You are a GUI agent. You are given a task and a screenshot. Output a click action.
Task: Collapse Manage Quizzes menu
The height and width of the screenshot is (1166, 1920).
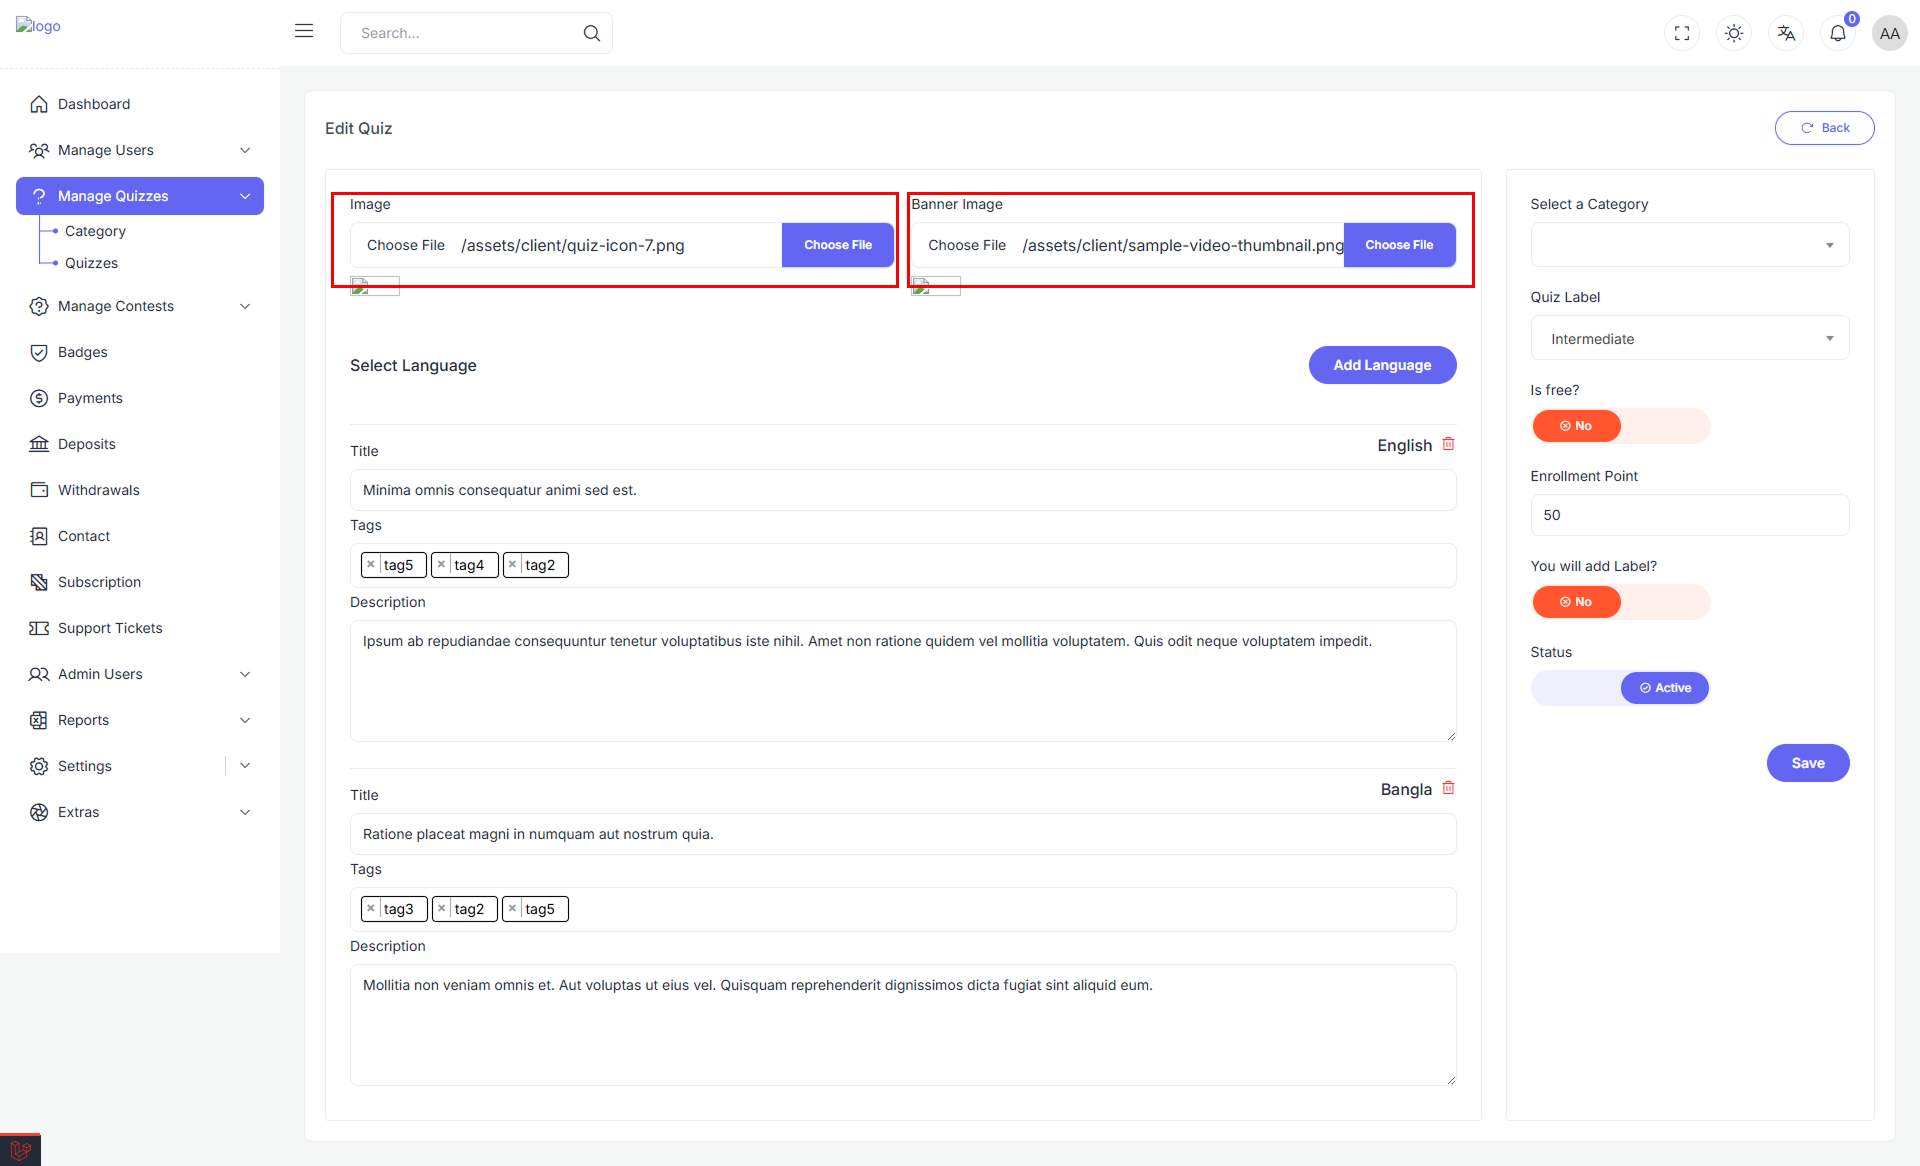coord(140,196)
